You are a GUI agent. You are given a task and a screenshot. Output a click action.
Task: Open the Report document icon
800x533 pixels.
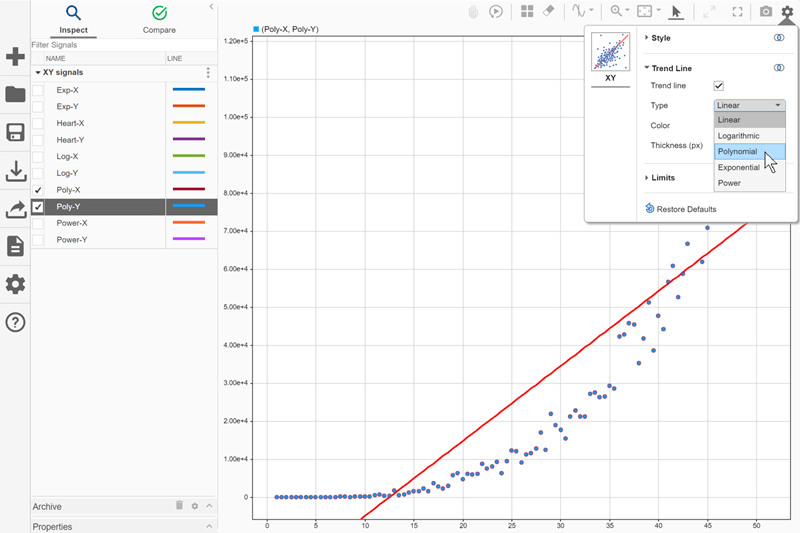(x=15, y=246)
